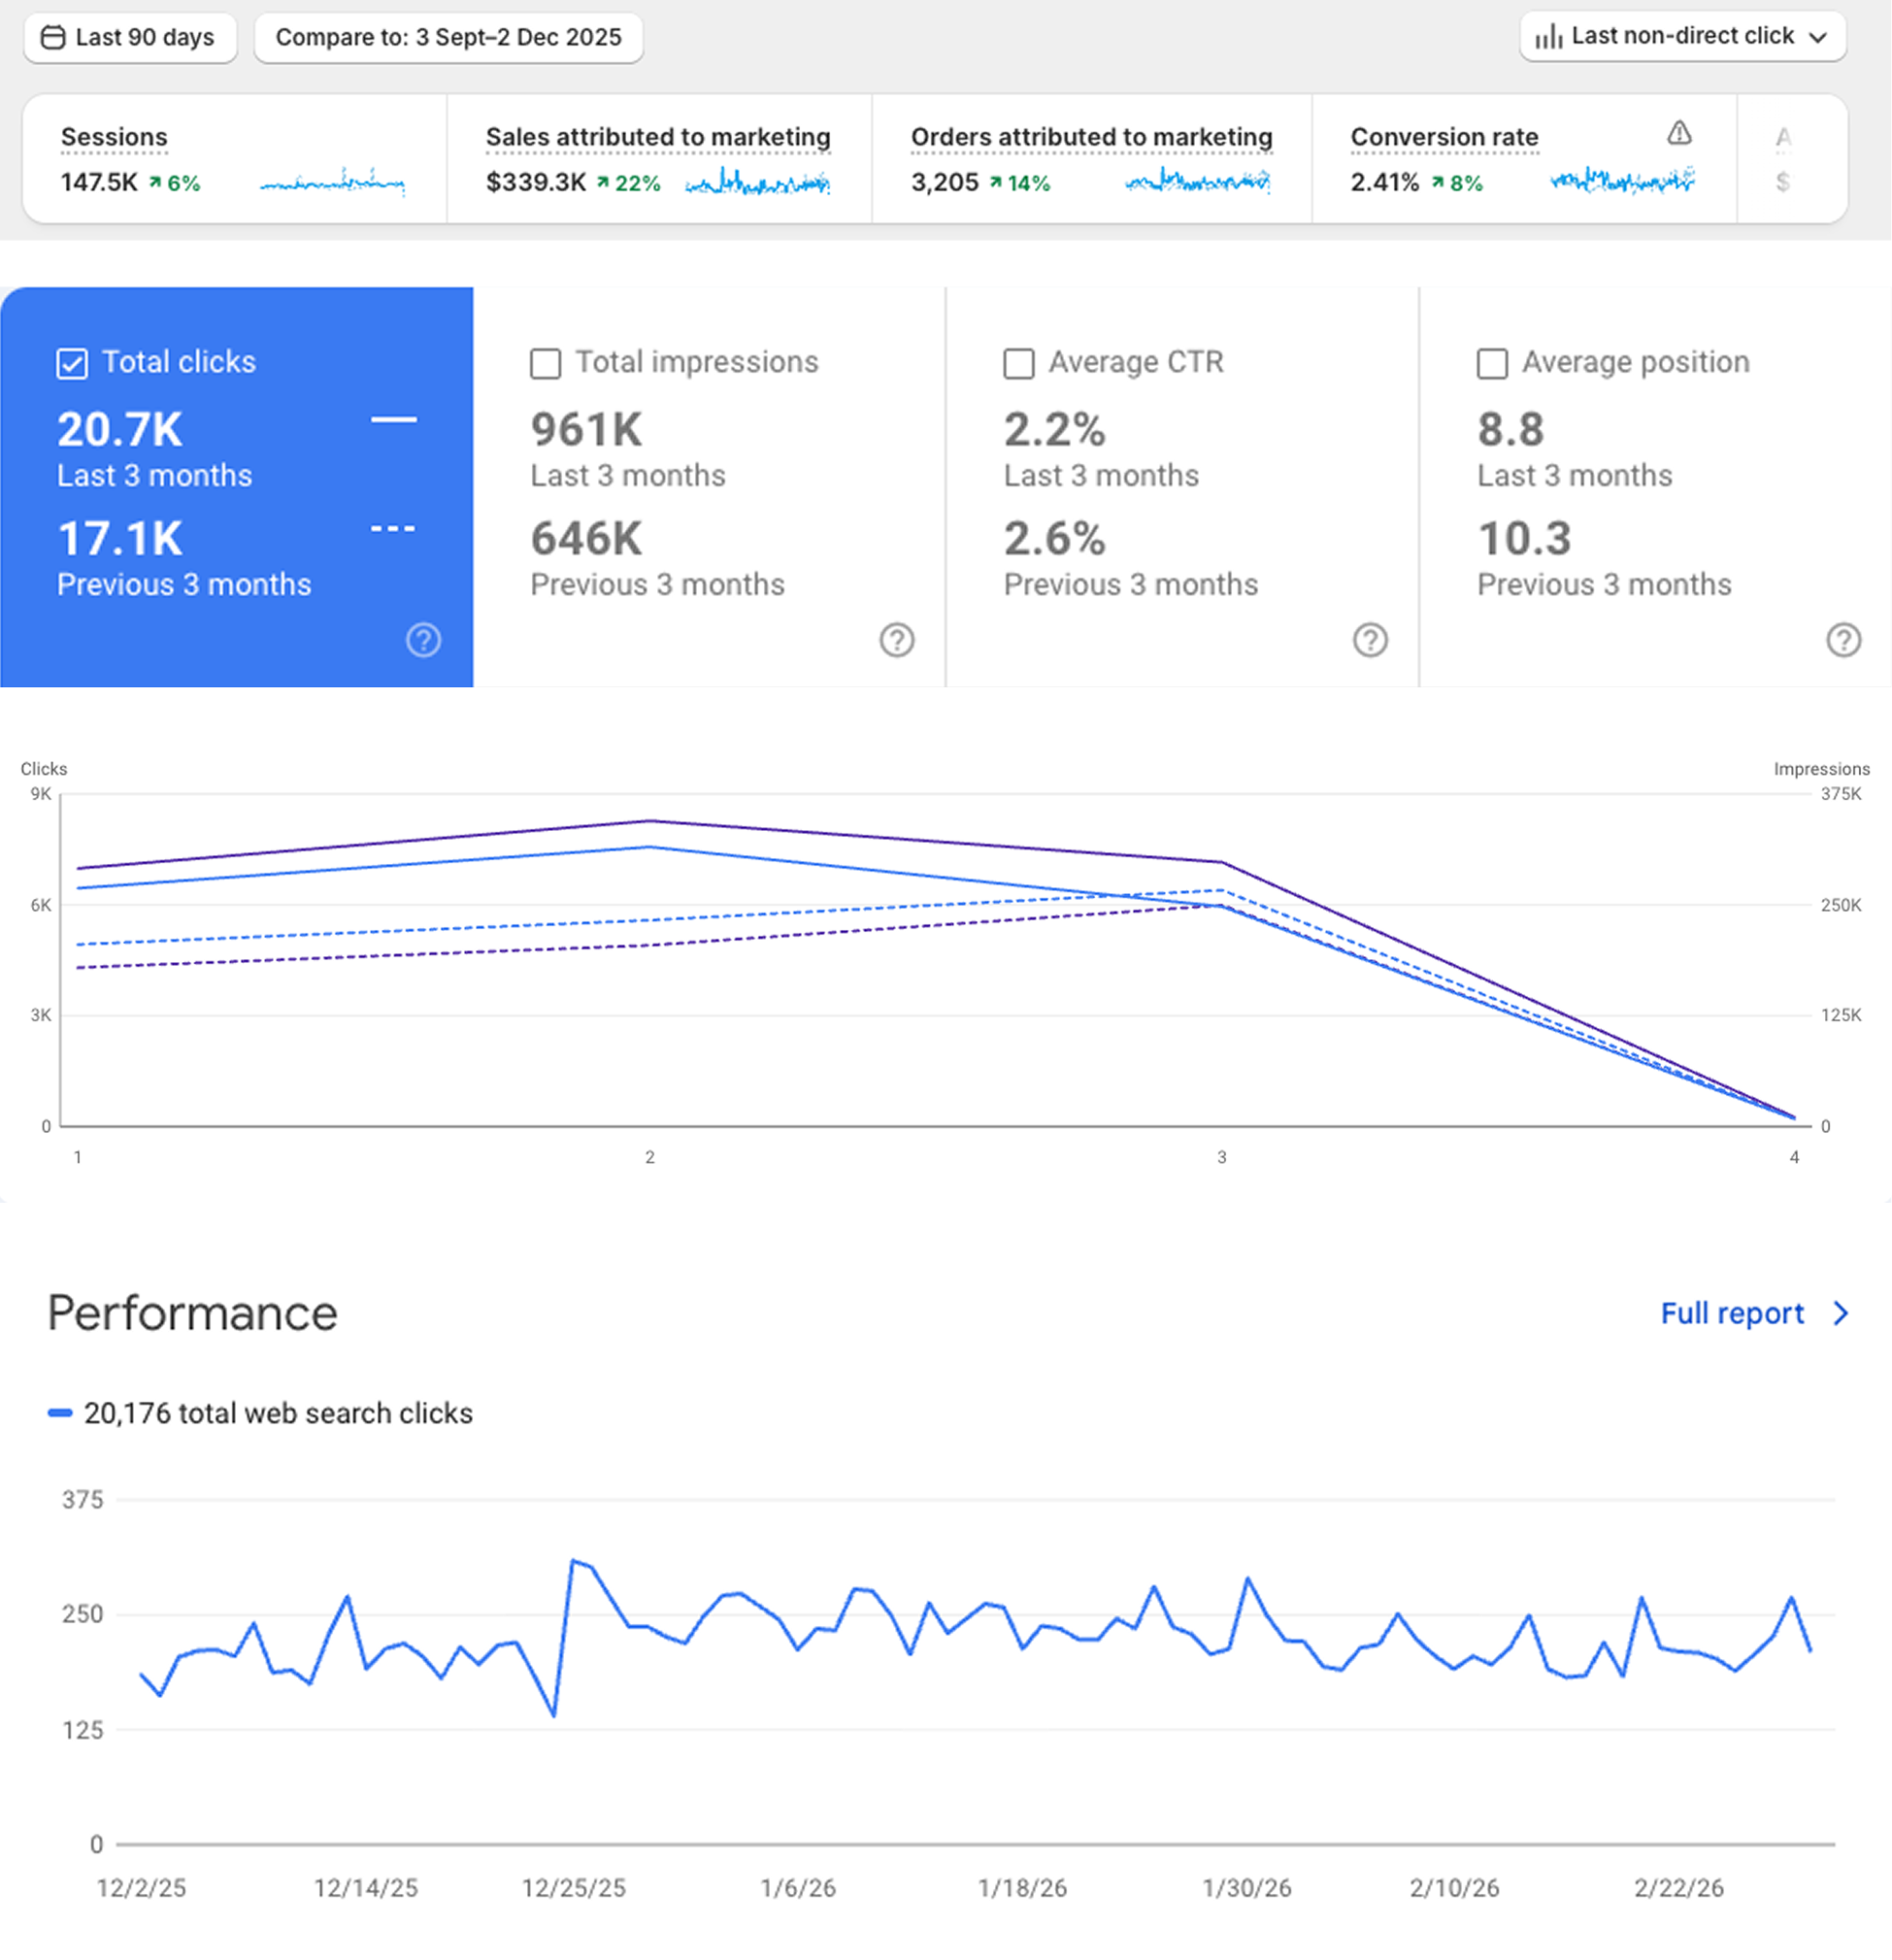Click the Conversion rate warning triangle icon

click(1679, 133)
